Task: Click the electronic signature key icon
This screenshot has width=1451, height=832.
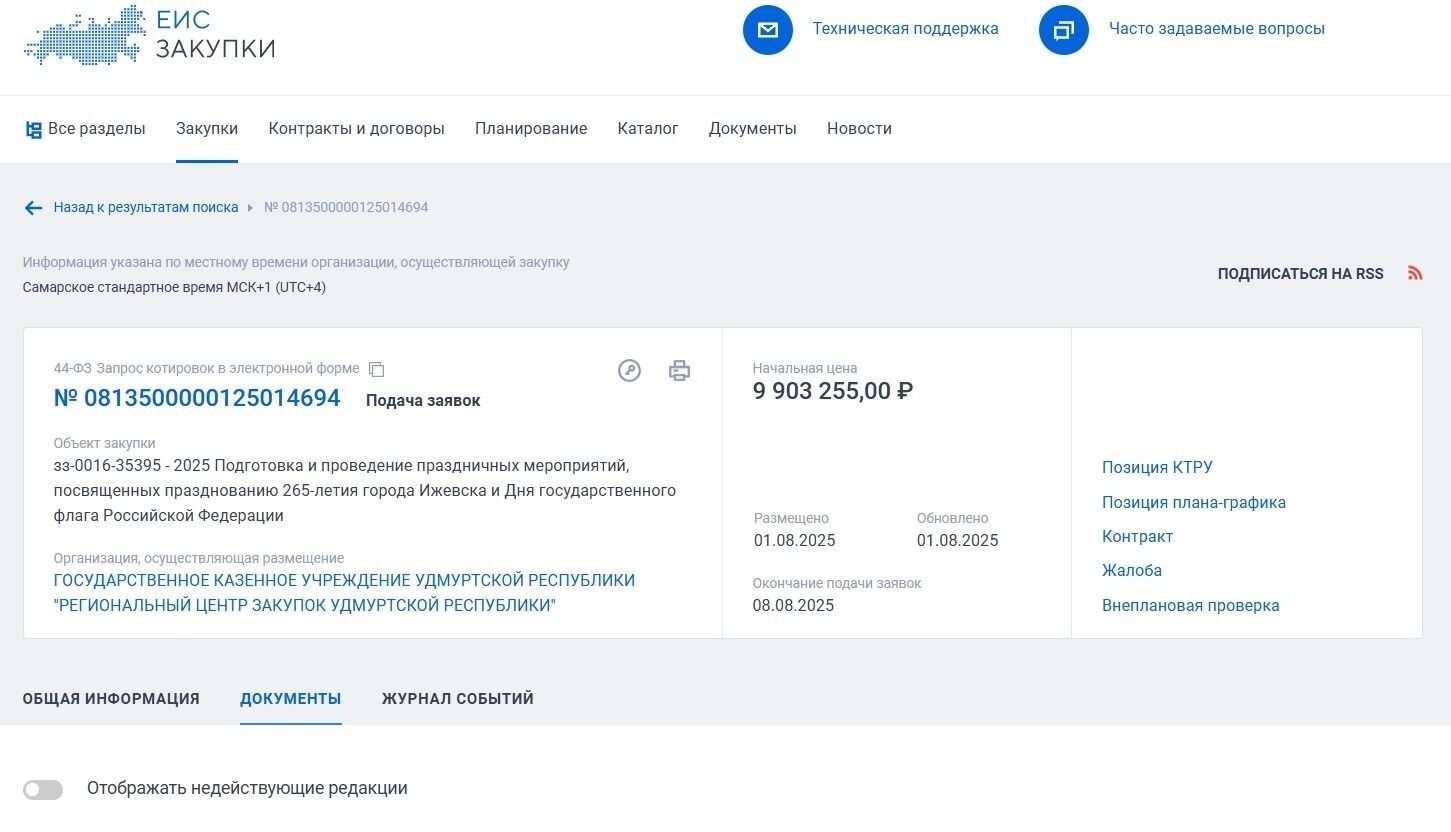Action: pos(629,371)
